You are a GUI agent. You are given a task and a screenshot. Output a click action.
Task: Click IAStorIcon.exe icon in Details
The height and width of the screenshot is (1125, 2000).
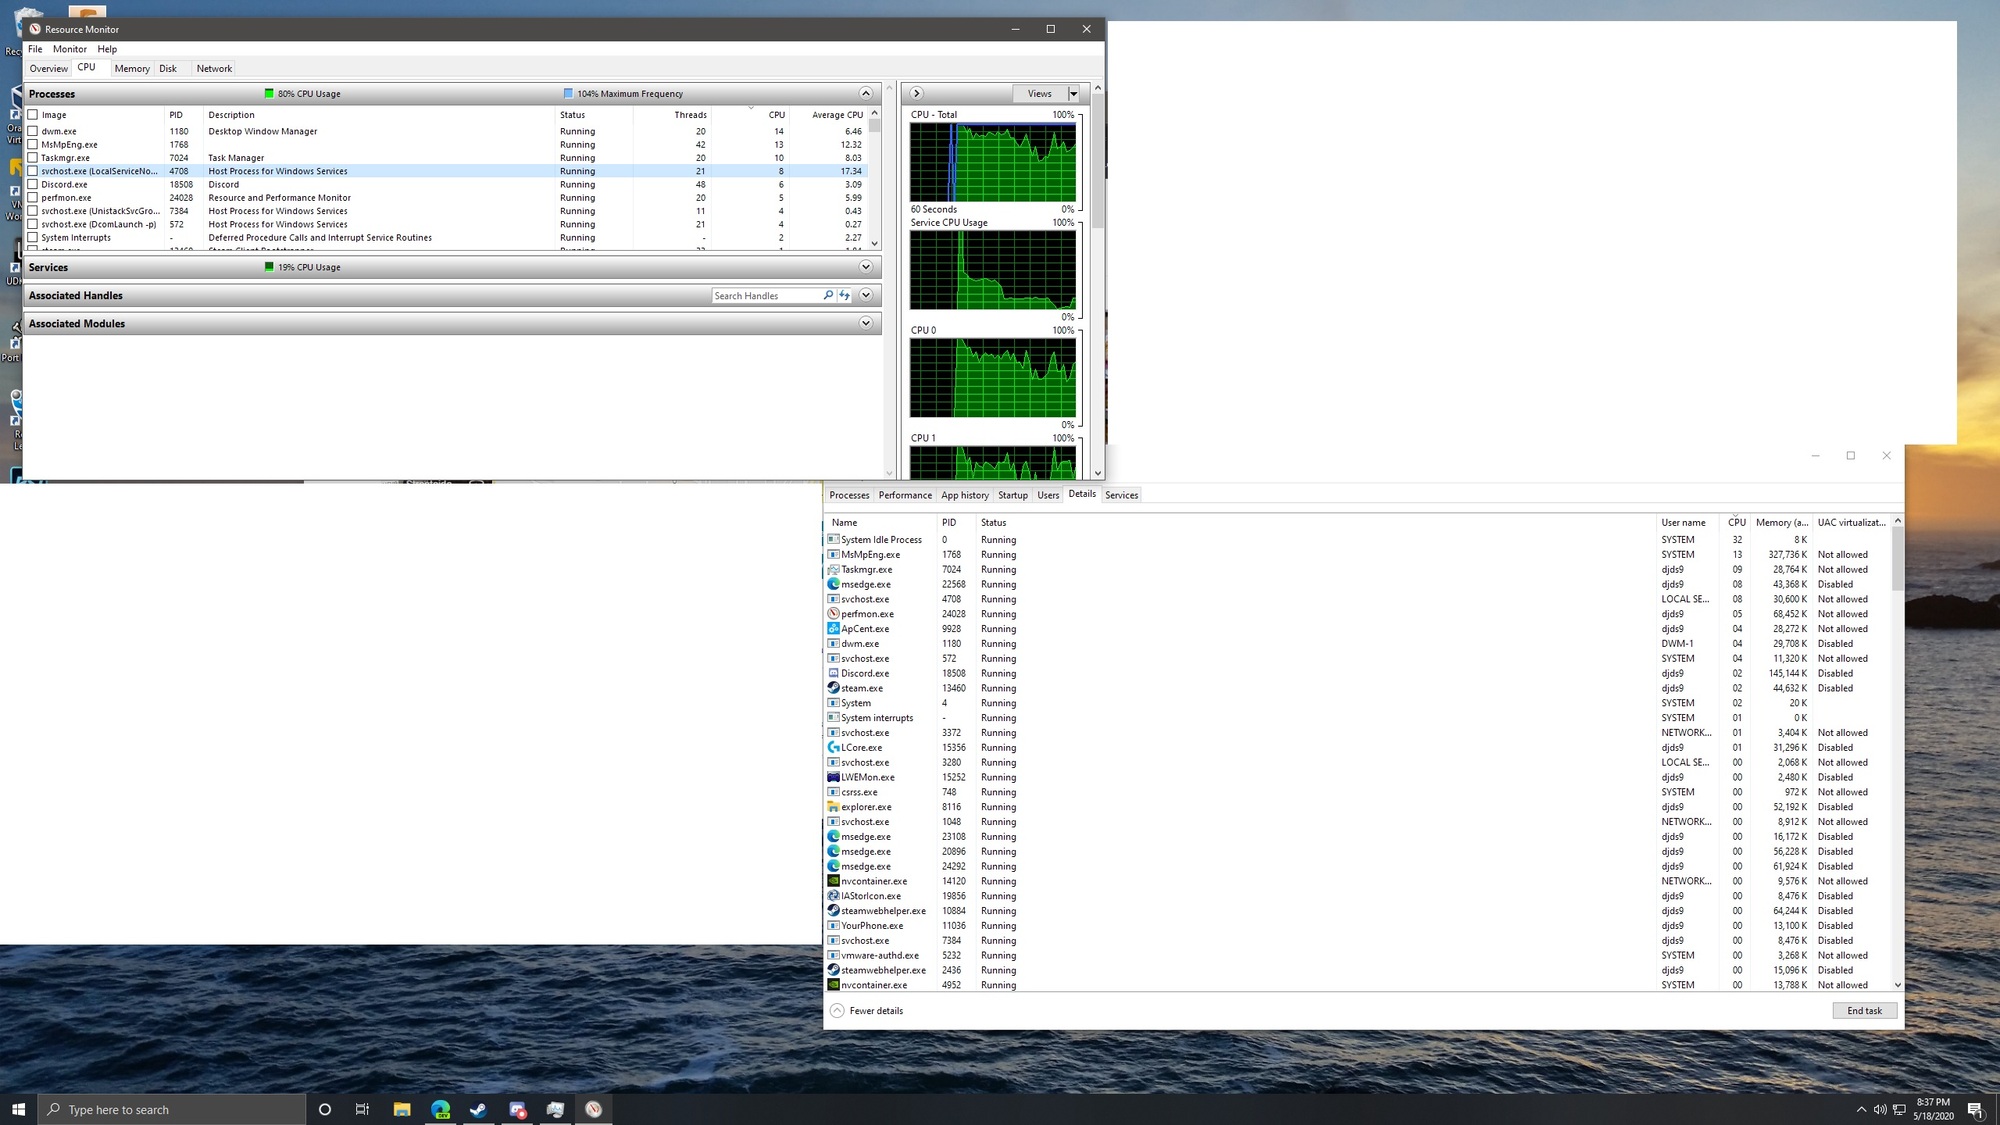pyautogui.click(x=833, y=896)
